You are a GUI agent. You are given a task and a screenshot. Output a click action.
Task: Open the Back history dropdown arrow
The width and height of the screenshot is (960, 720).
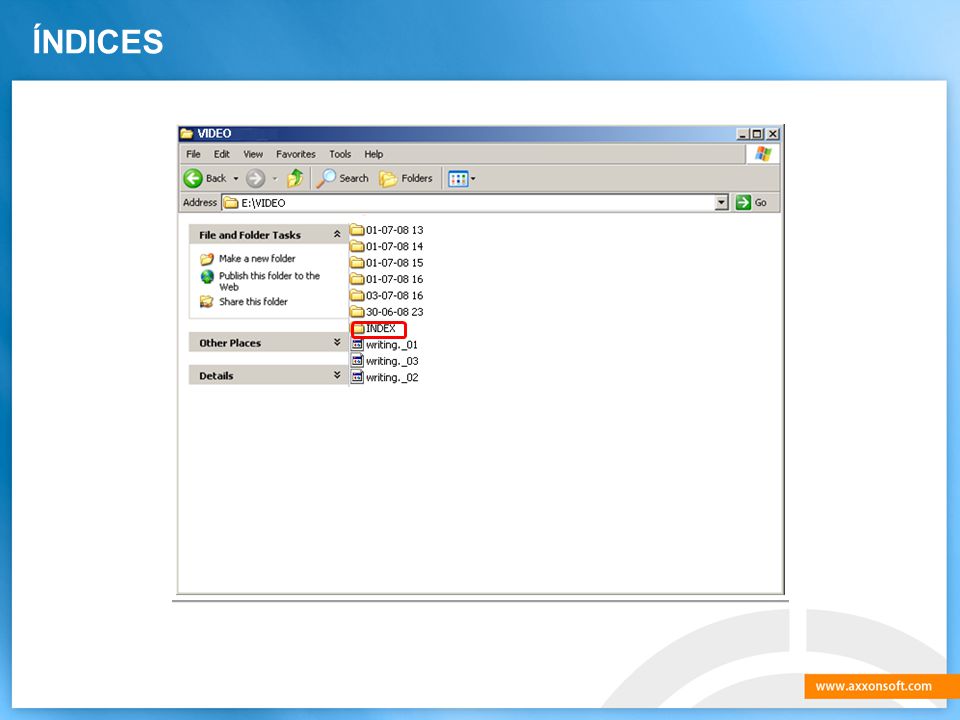coord(236,179)
